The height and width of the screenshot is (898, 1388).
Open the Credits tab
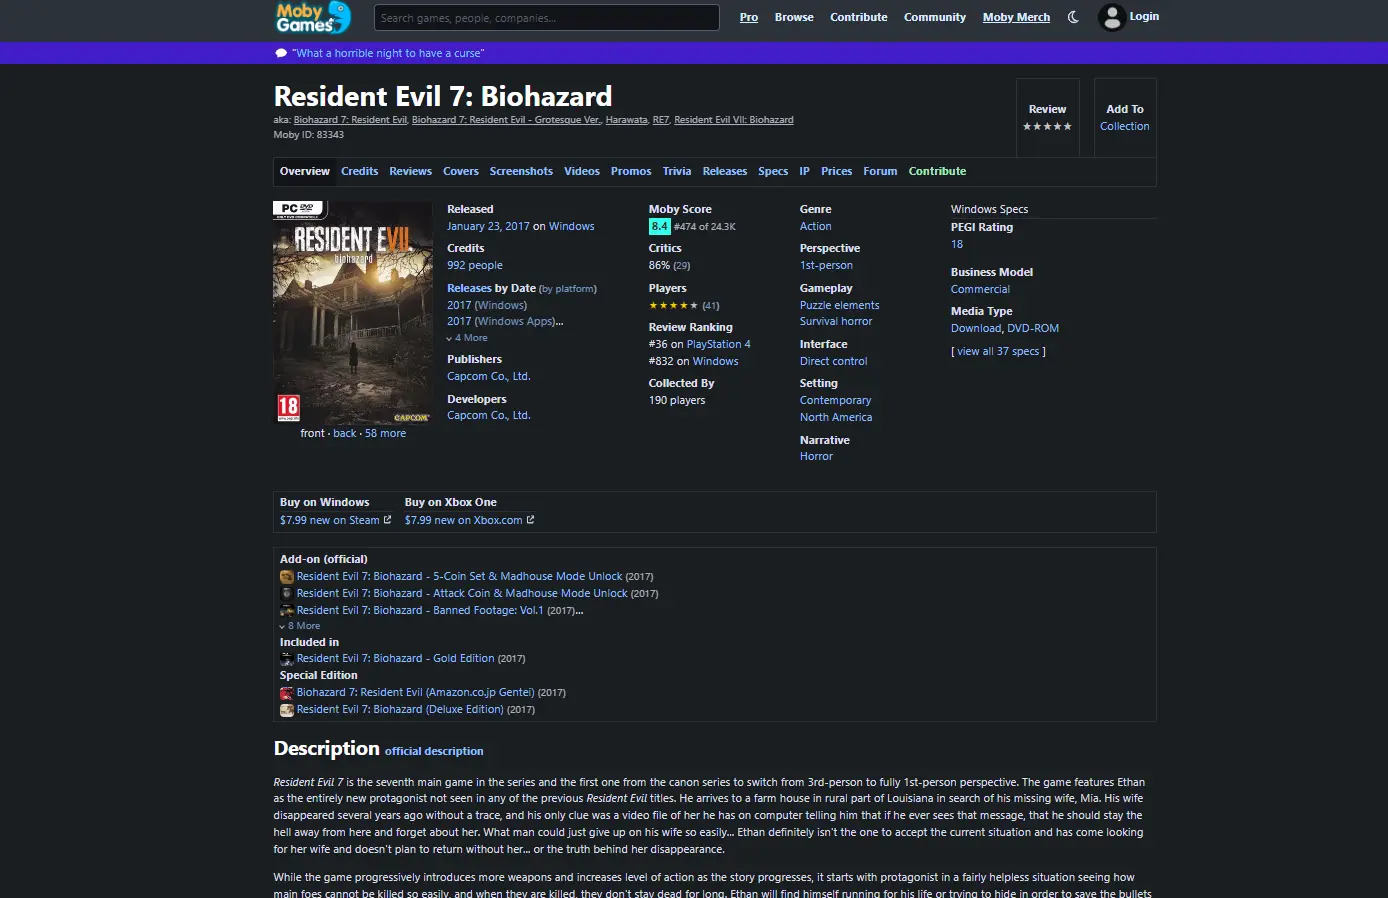pos(359,171)
